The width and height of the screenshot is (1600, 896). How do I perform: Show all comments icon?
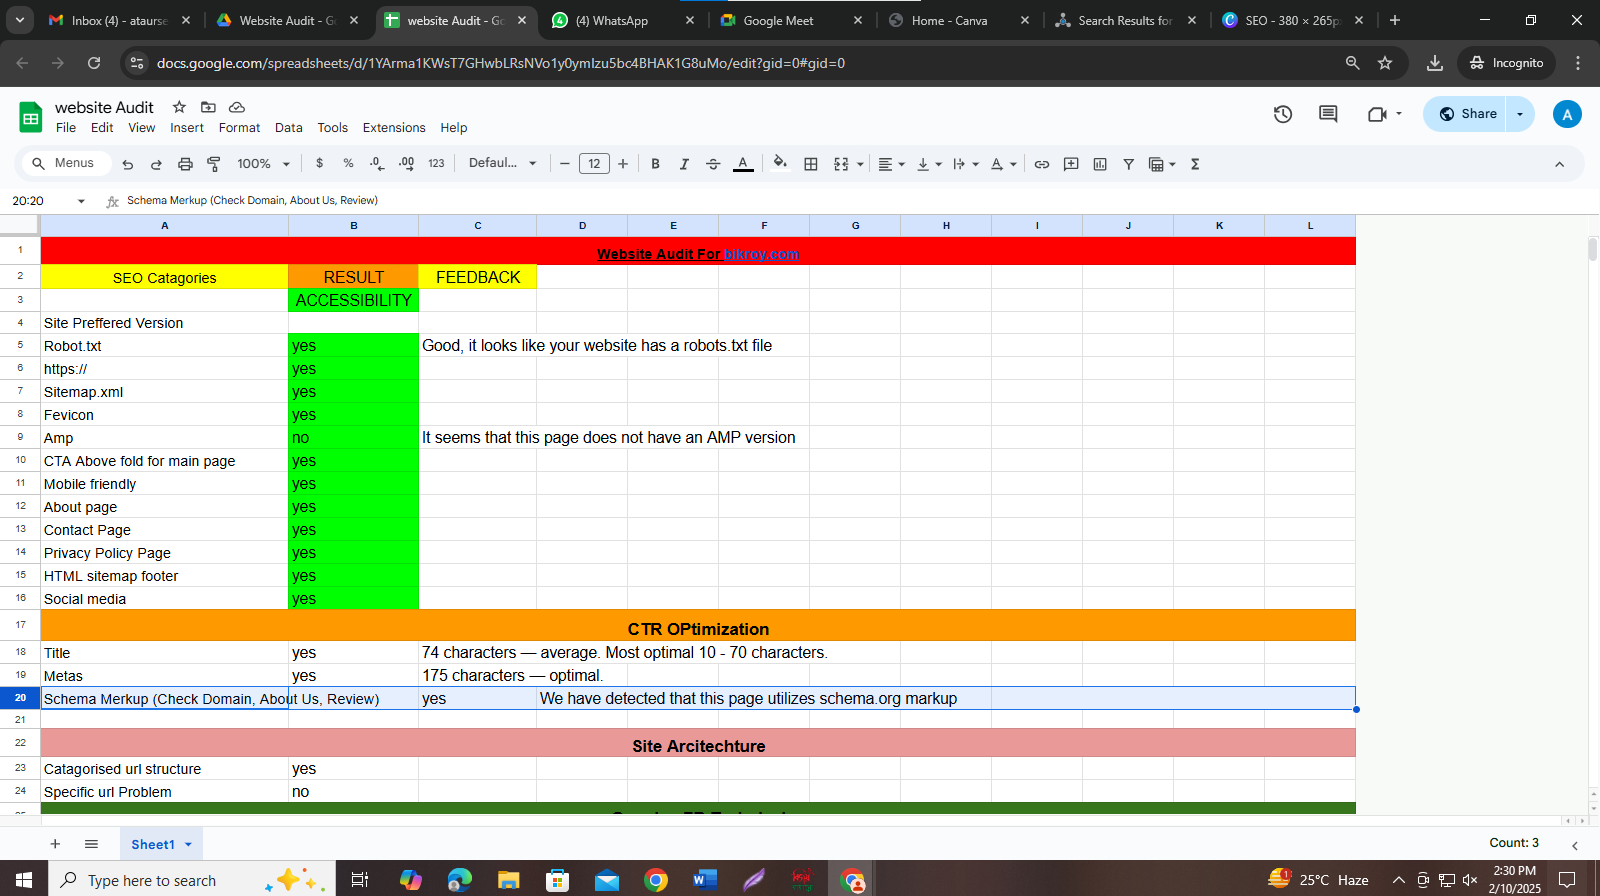point(1328,114)
